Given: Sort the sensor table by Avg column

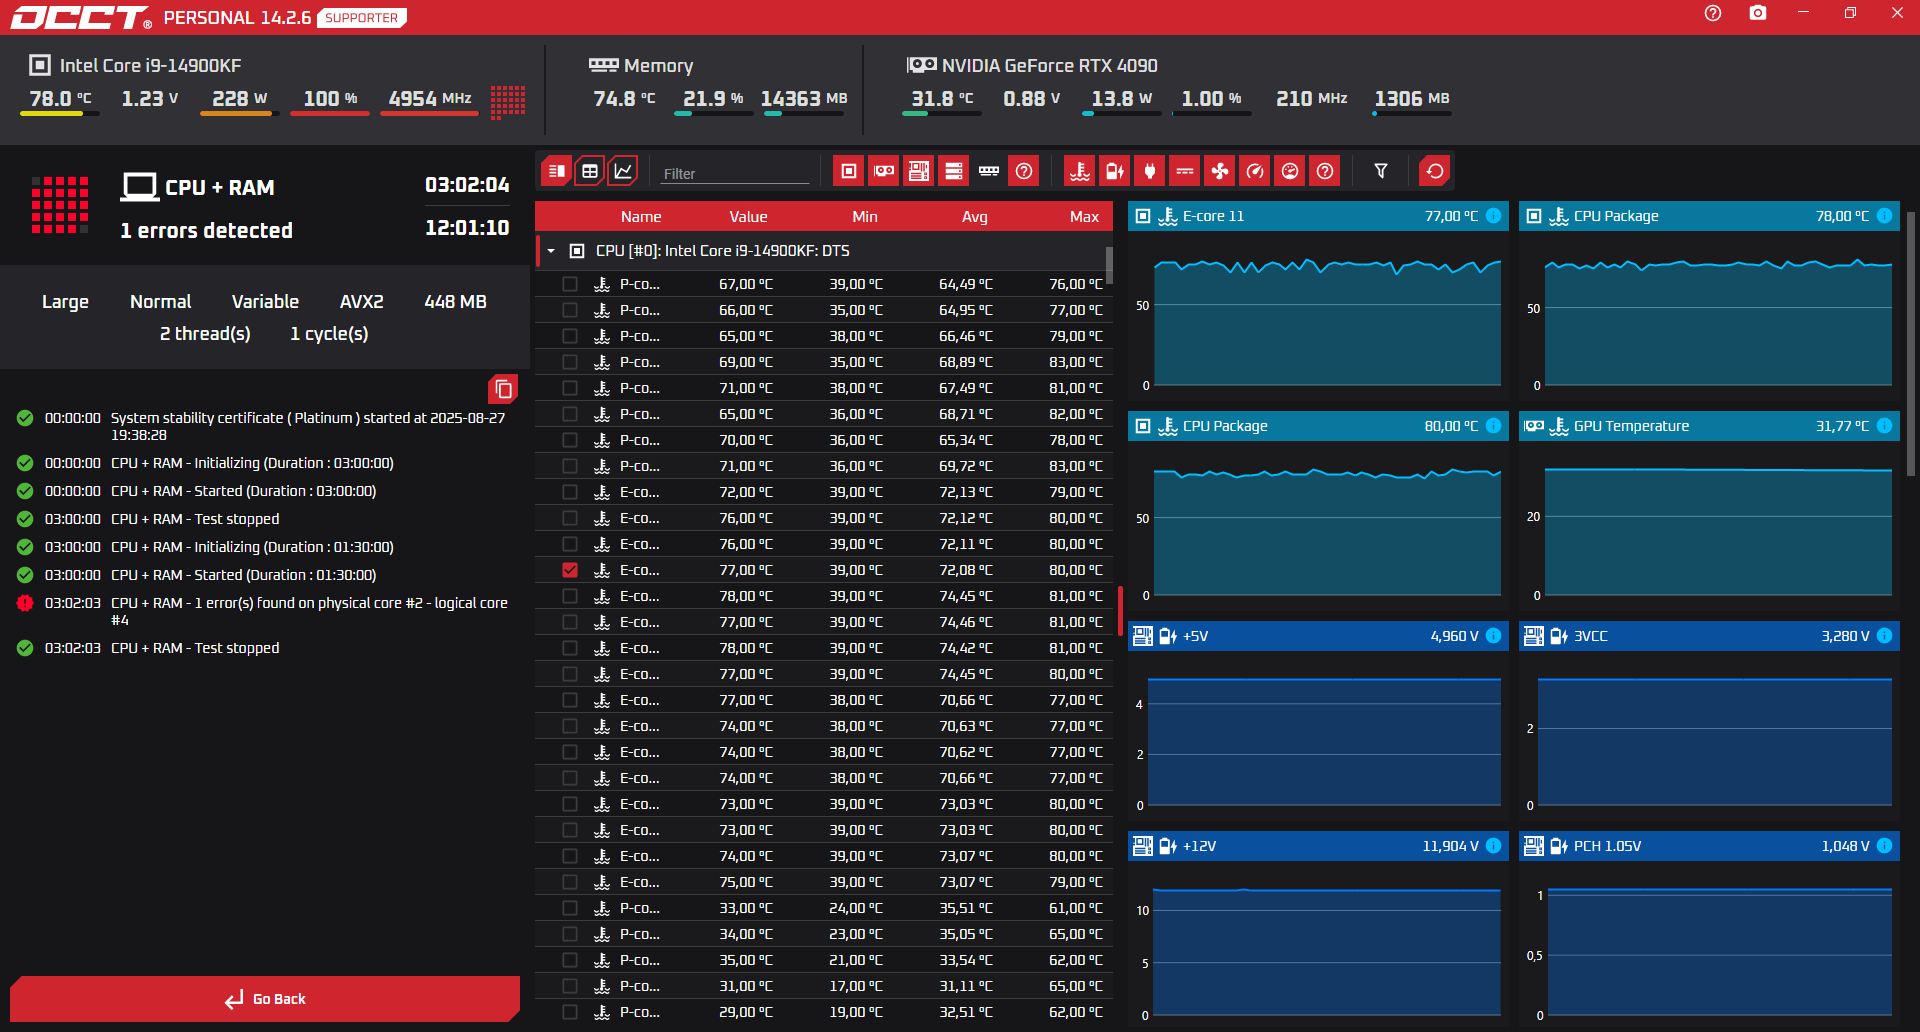Looking at the screenshot, I should click(975, 217).
